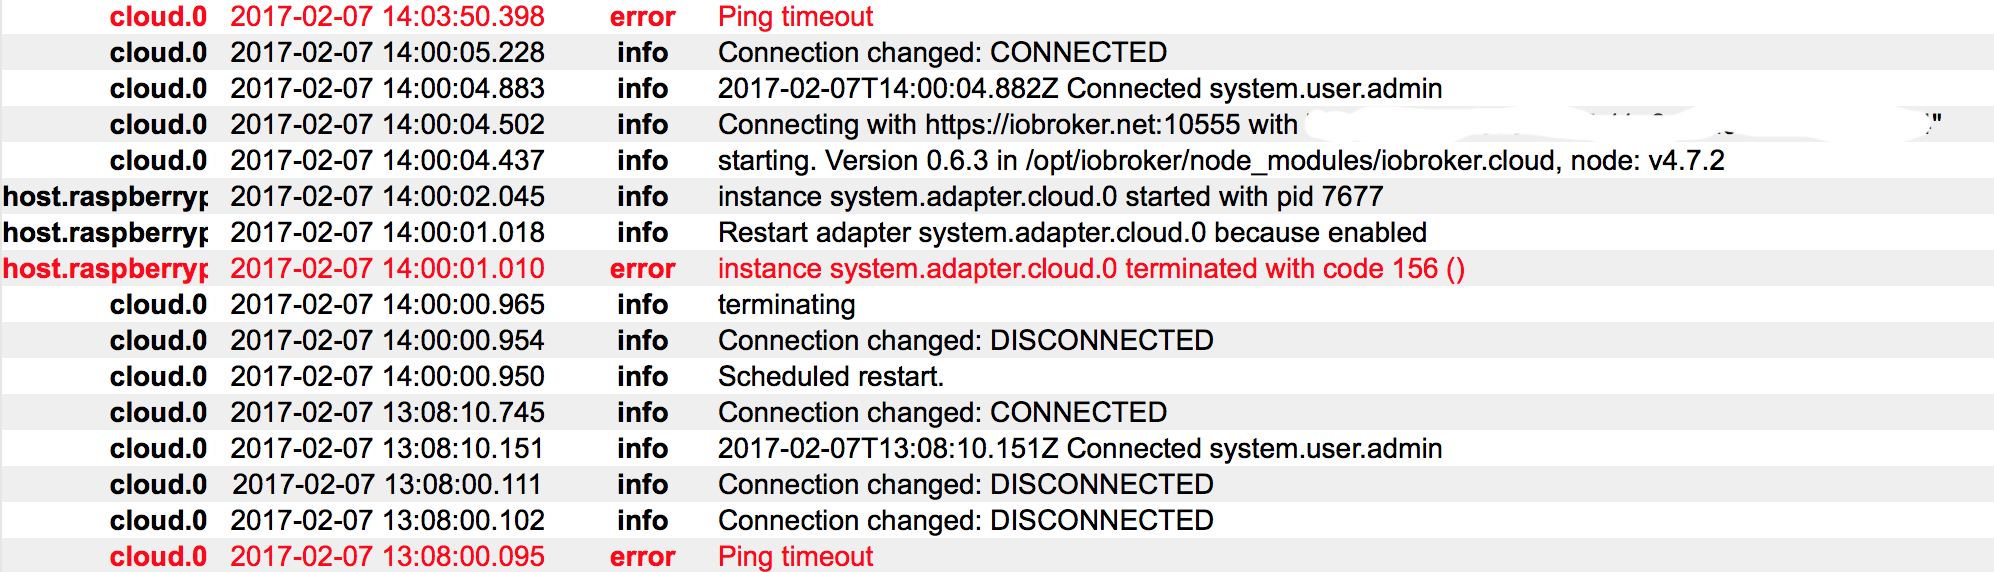This screenshot has width=1994, height=572.
Task: Click message '2017-02-07T13:08:10.151Z Connected system.user.admin'
Action: click(1079, 449)
